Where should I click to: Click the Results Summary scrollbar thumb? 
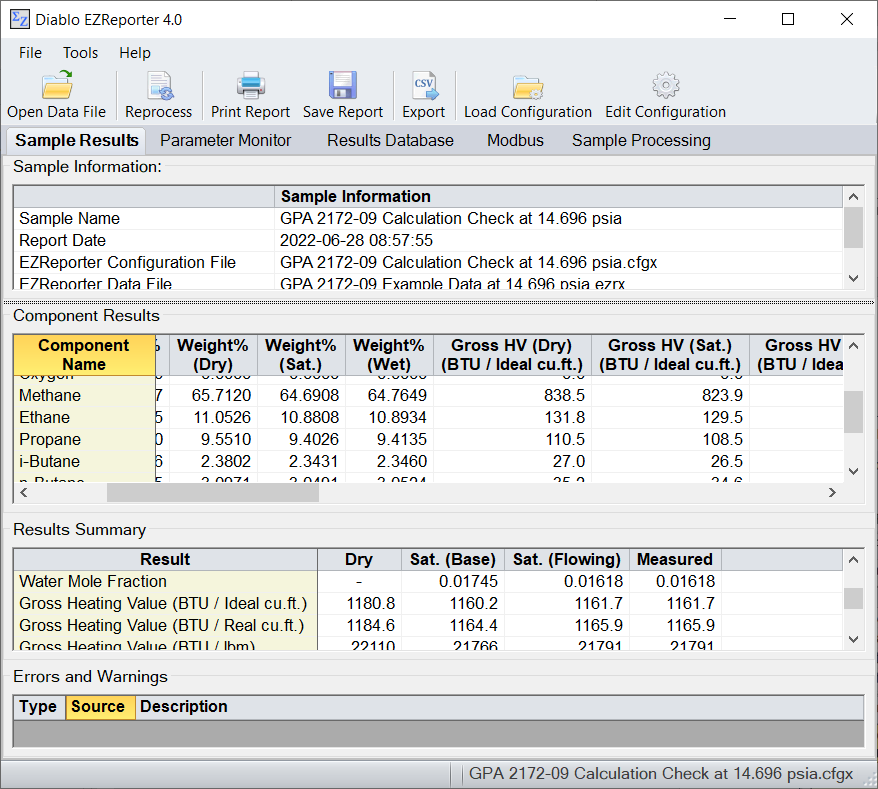tap(853, 598)
